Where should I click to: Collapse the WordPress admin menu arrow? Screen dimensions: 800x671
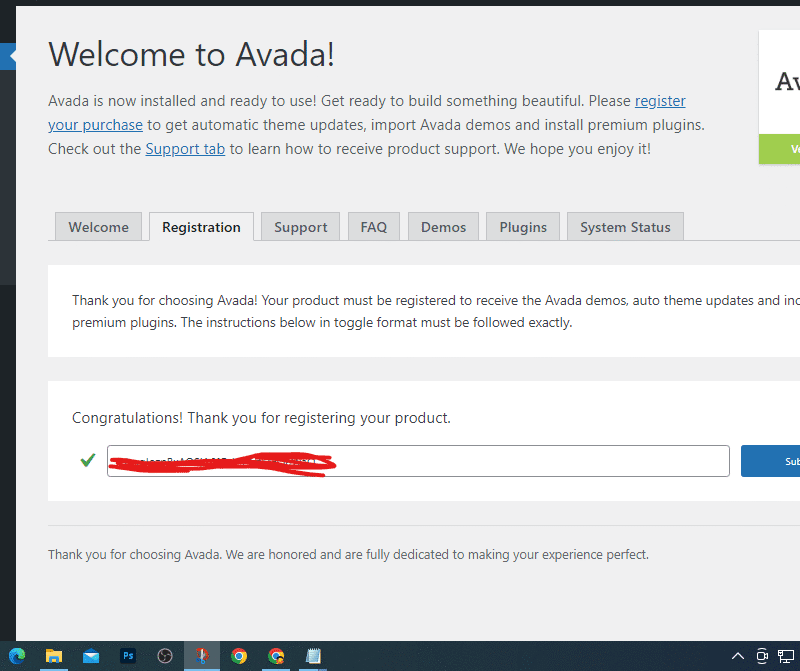[12, 56]
